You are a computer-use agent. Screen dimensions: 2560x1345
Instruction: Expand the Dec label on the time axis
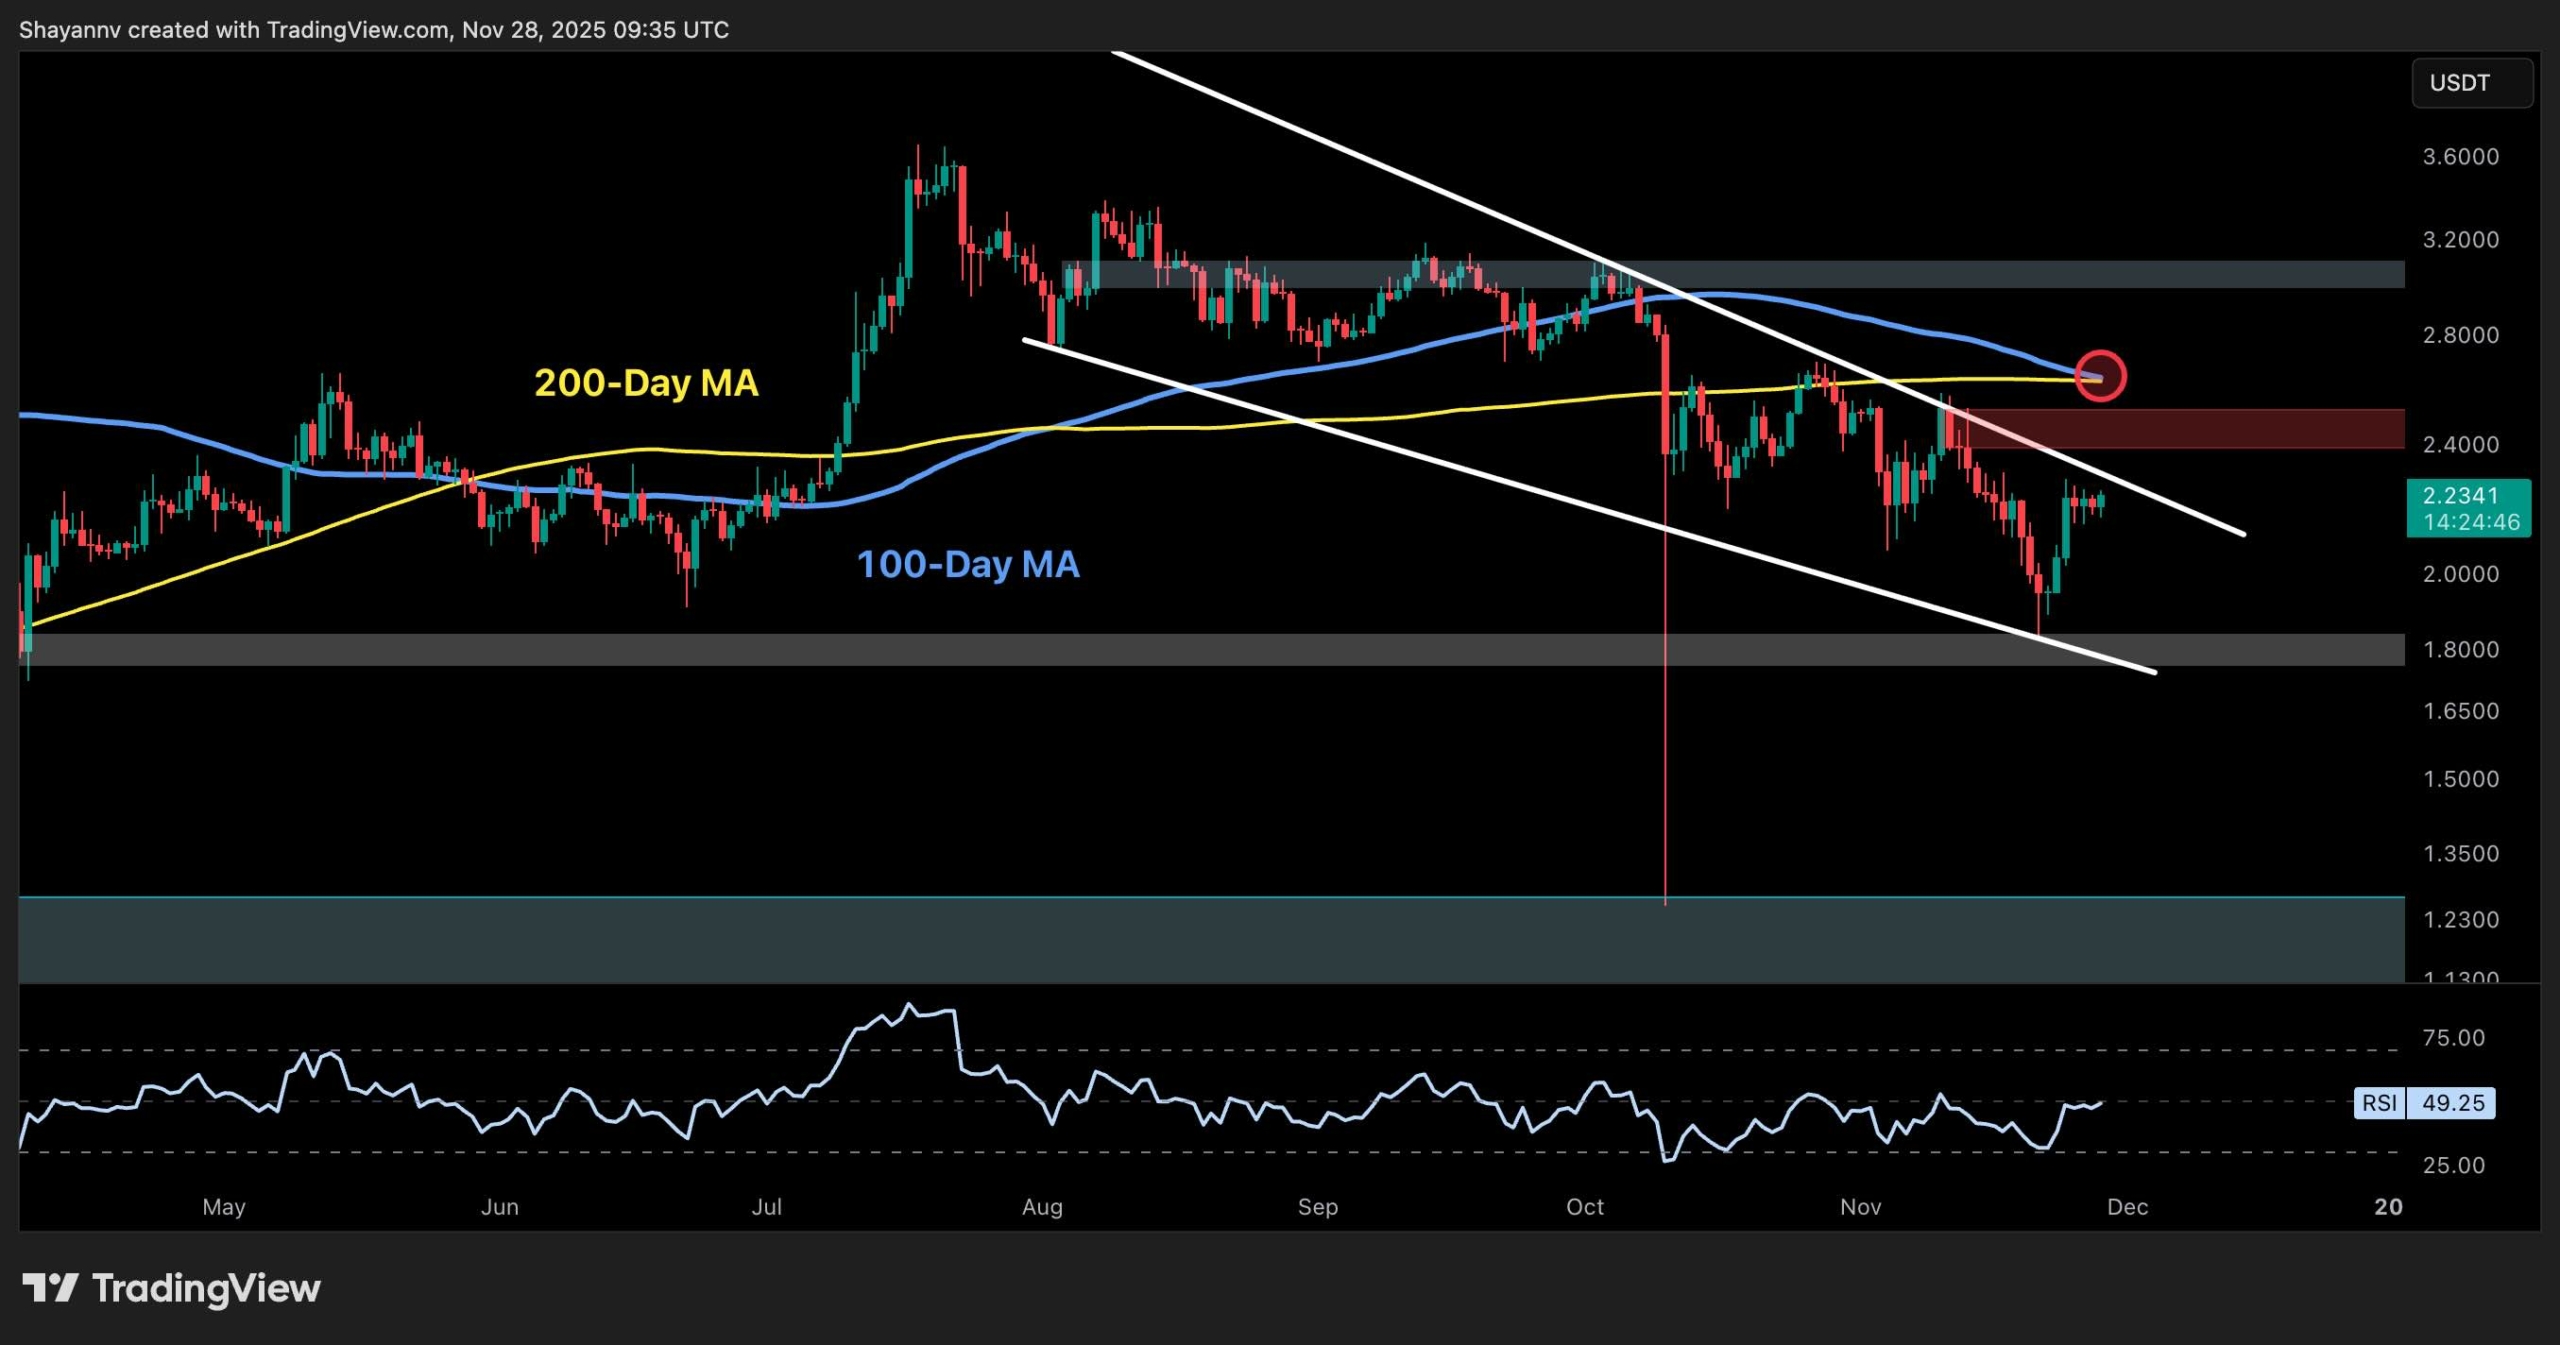pos(2130,1207)
